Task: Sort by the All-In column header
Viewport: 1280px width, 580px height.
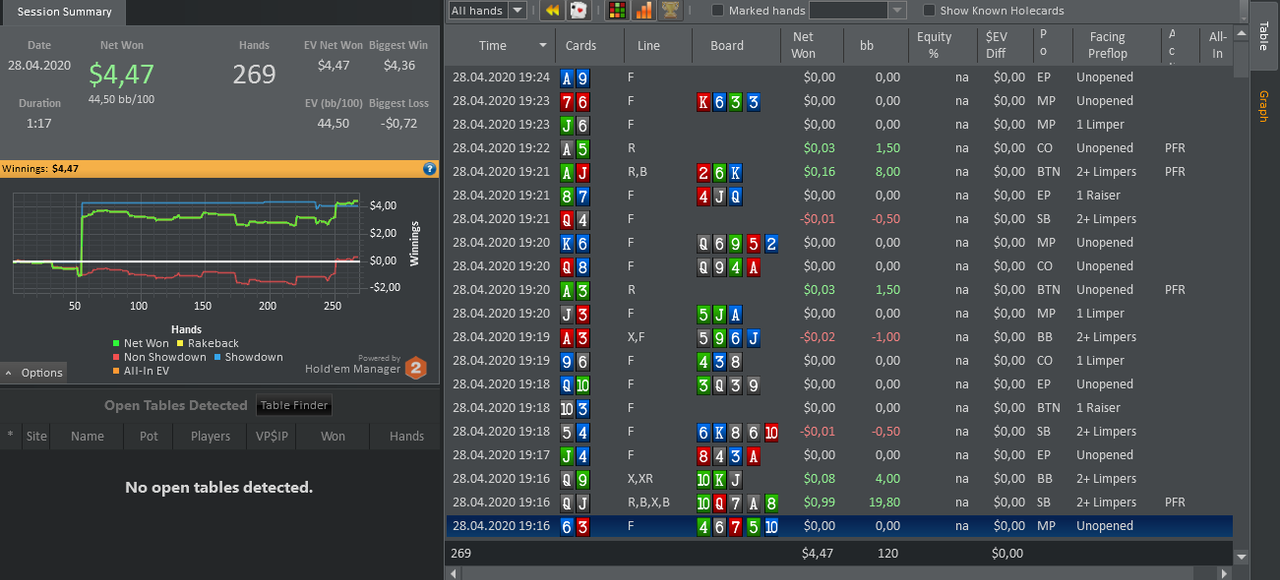Action: [x=1217, y=45]
